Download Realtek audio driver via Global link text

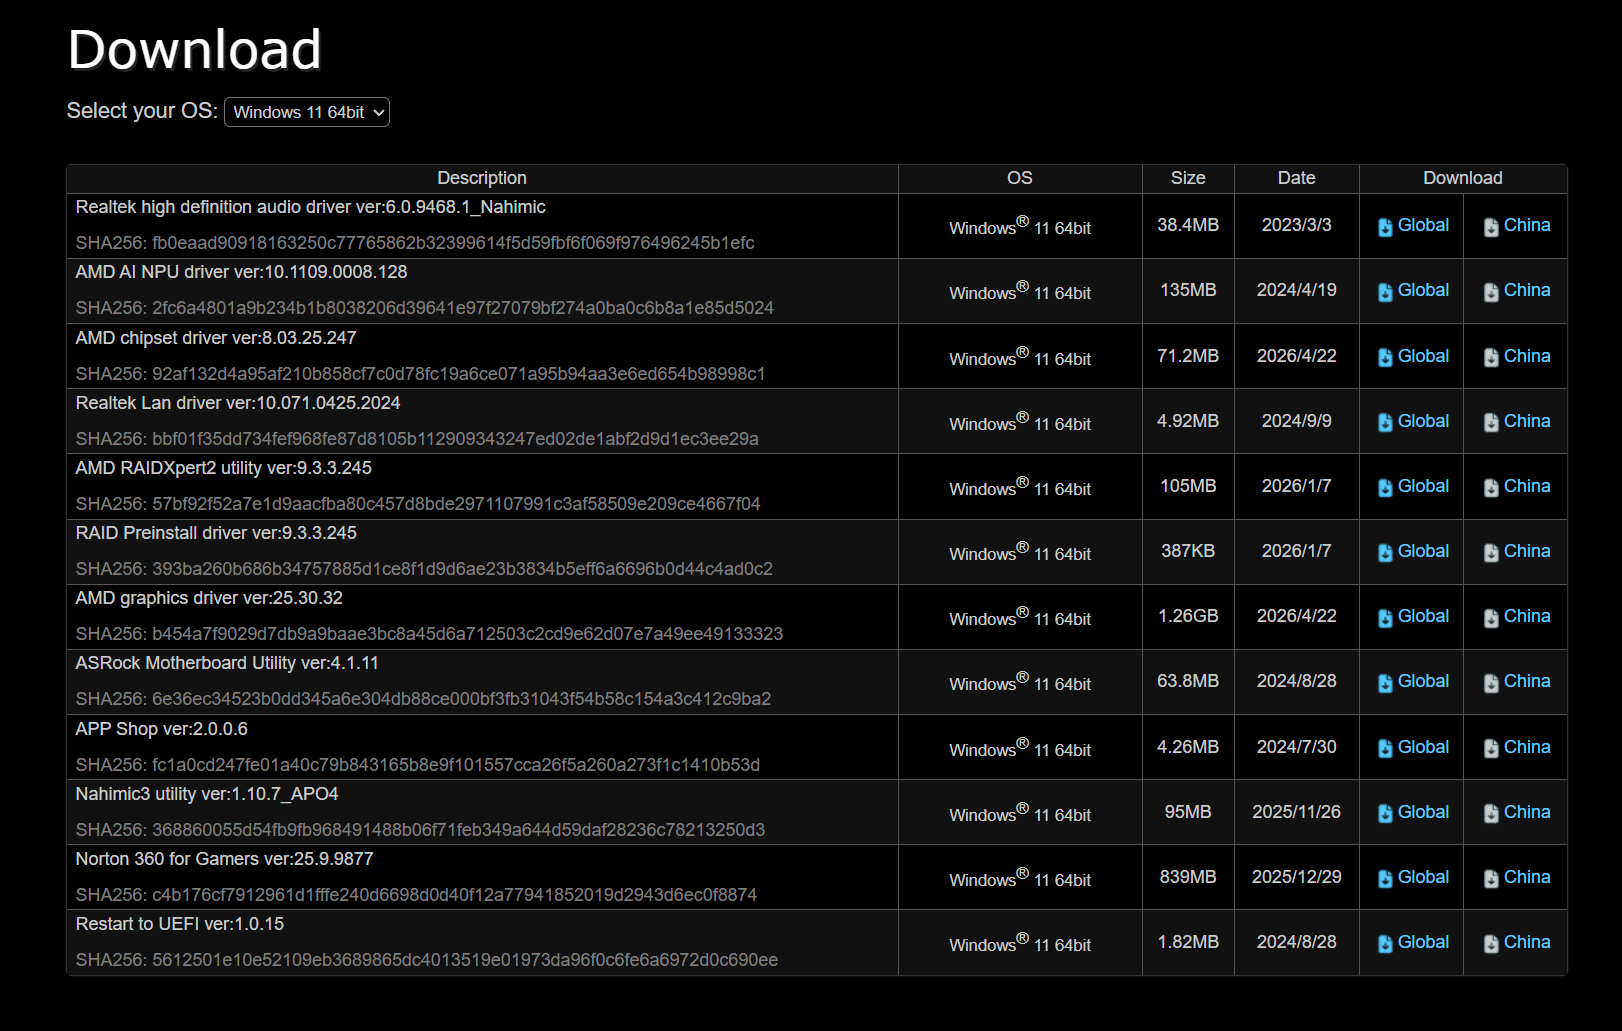(x=1423, y=225)
